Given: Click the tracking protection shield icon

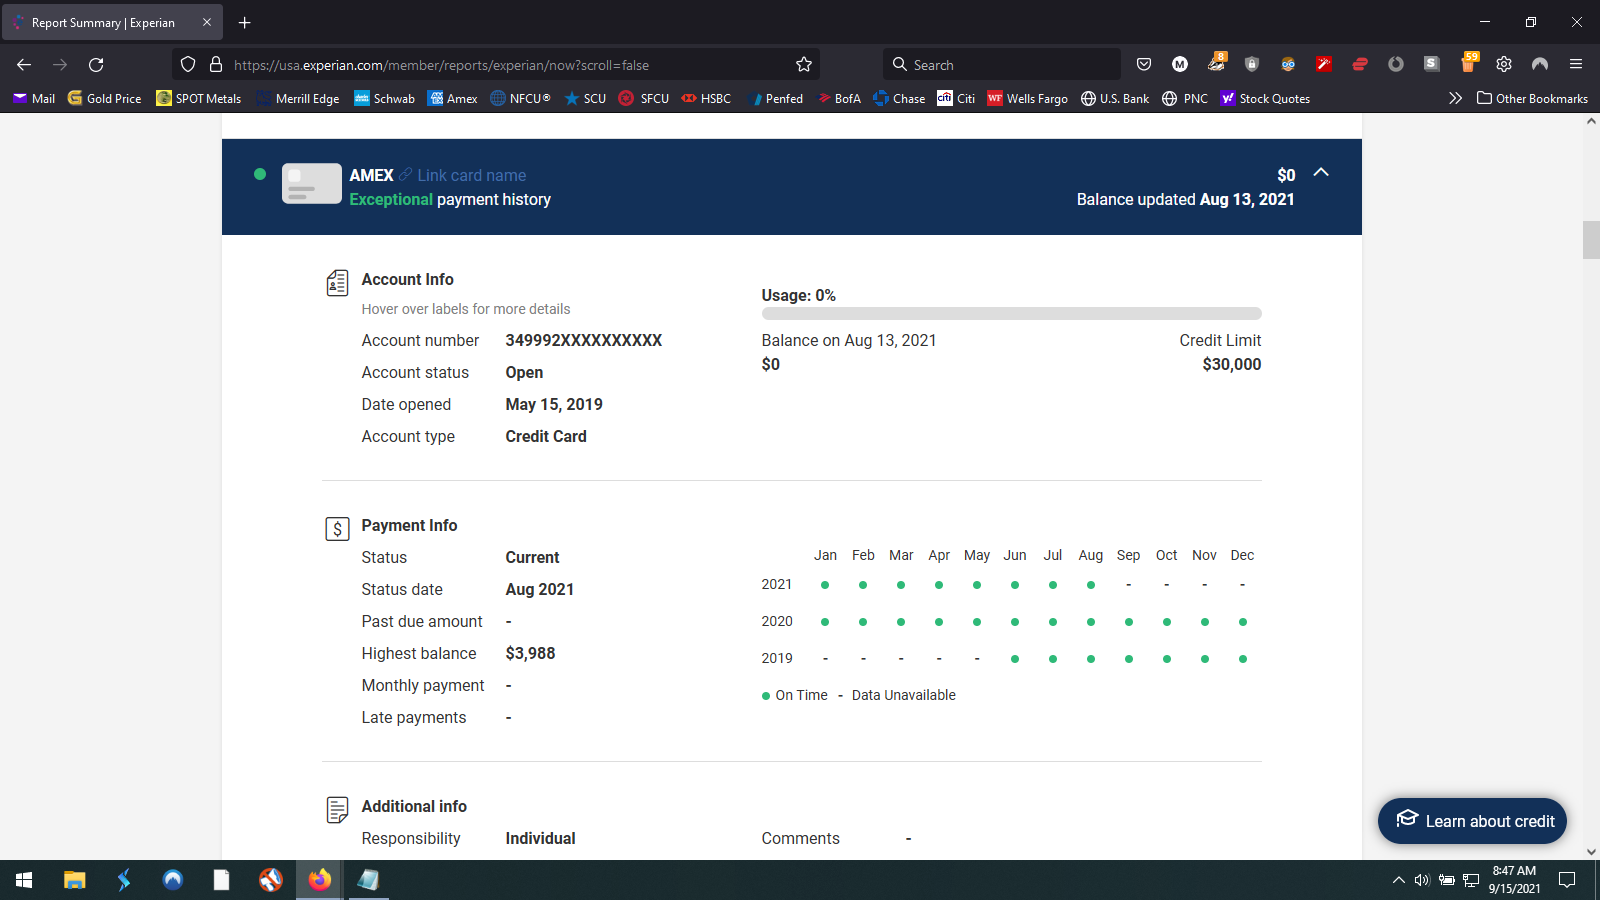Looking at the screenshot, I should tap(187, 64).
